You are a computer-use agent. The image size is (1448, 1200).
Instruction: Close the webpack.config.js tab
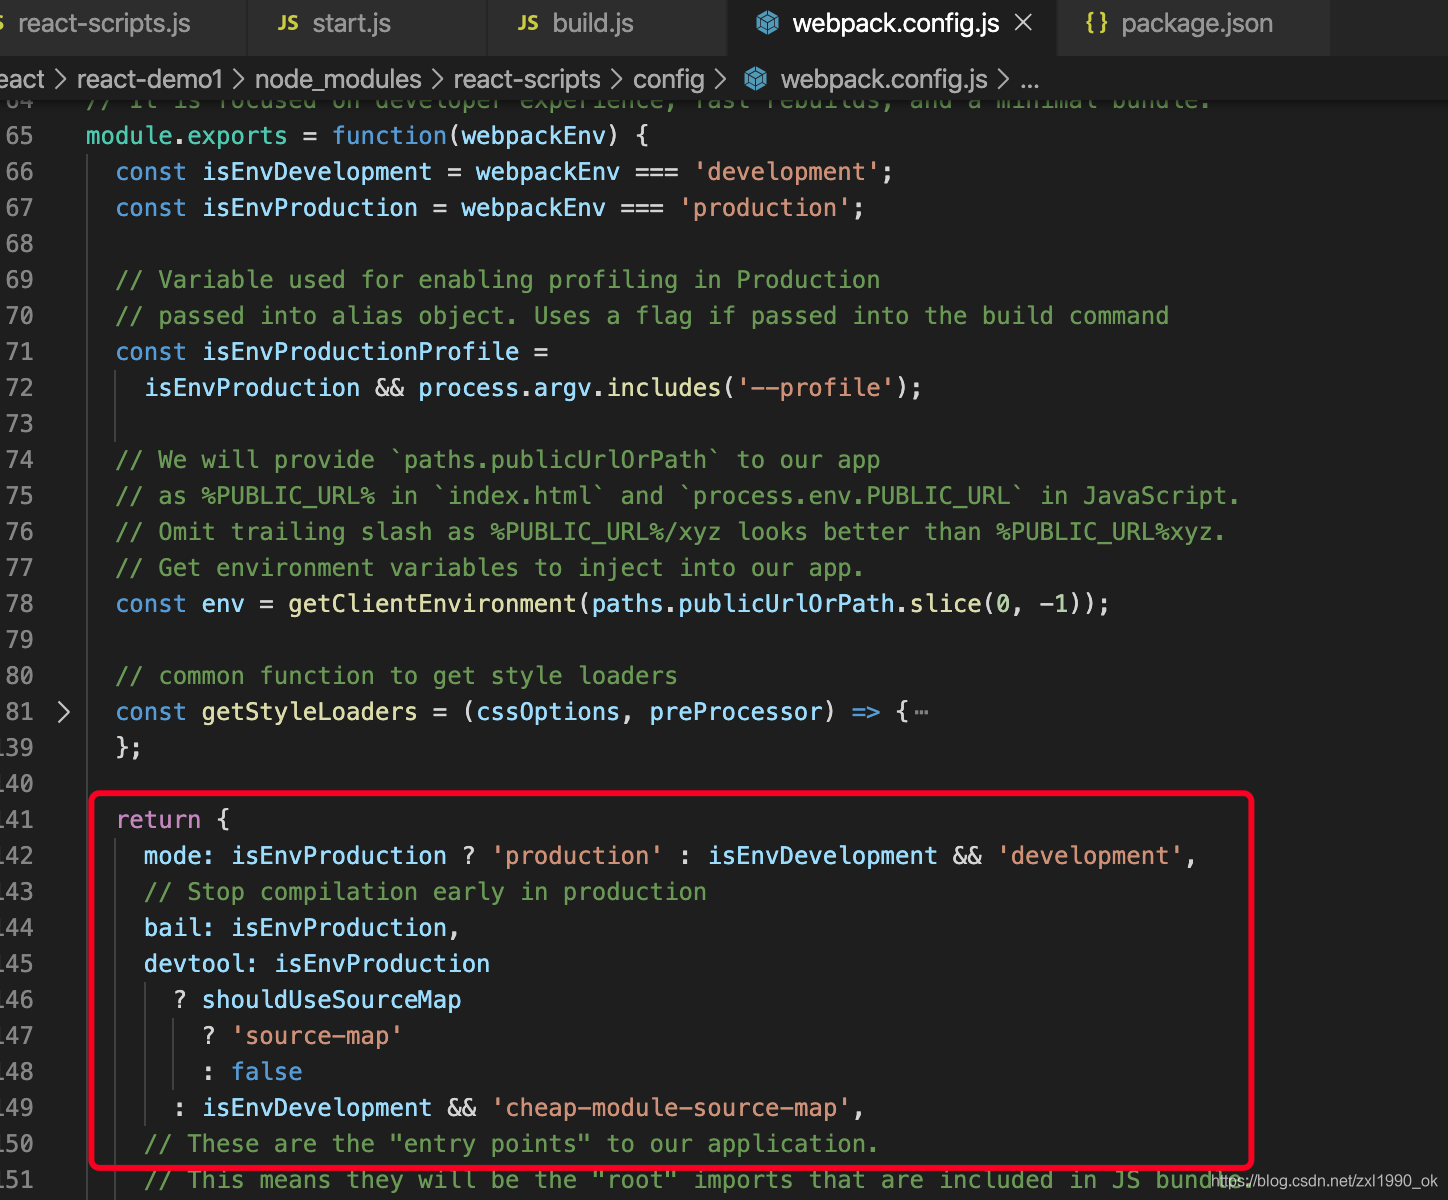(x=1022, y=22)
